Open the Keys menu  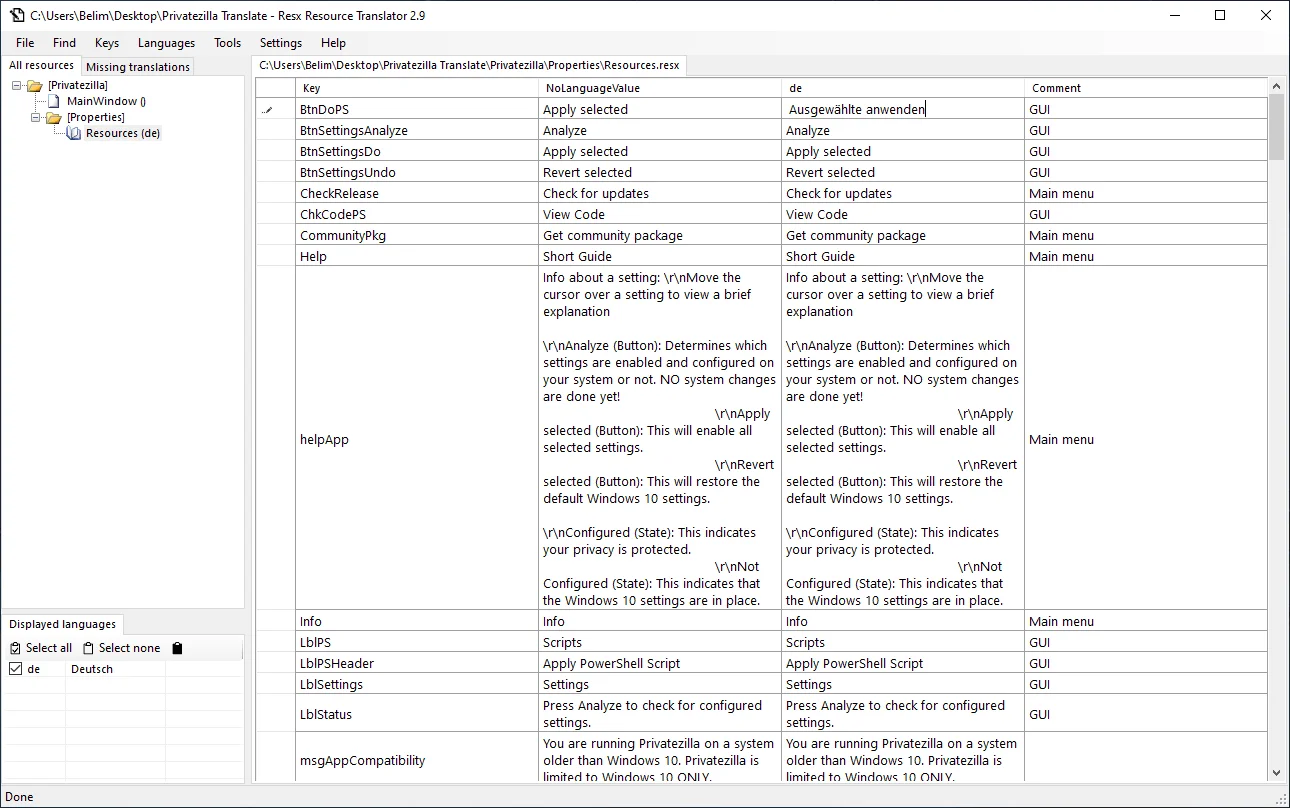click(x=107, y=43)
